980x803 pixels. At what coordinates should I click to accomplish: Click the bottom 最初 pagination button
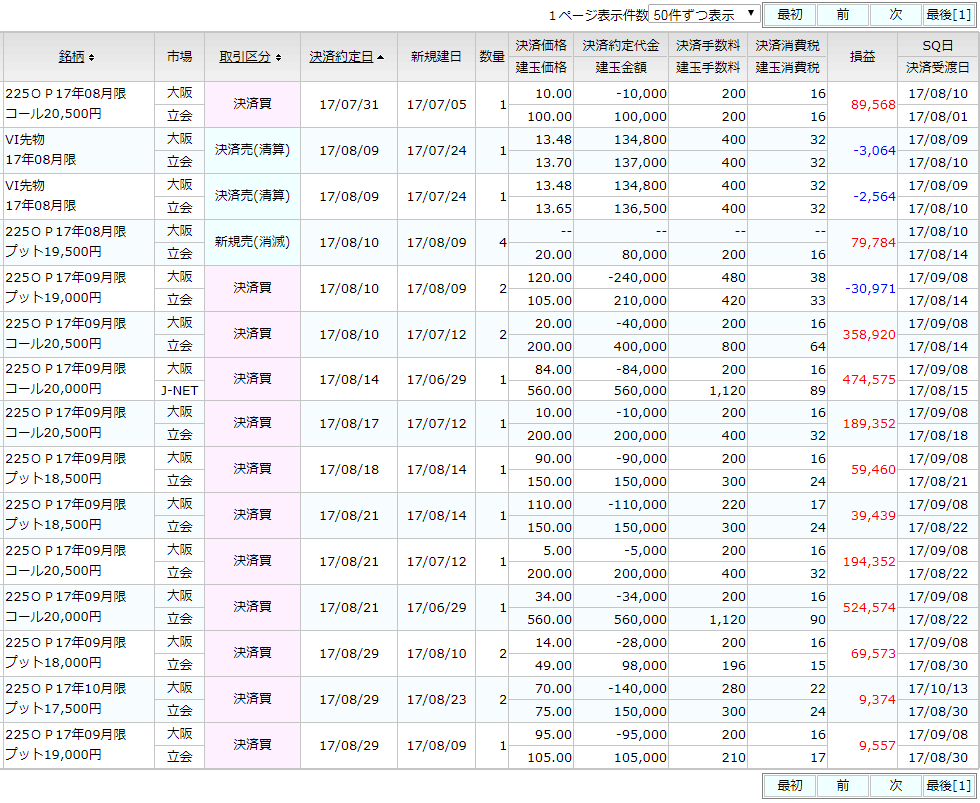tap(789, 786)
